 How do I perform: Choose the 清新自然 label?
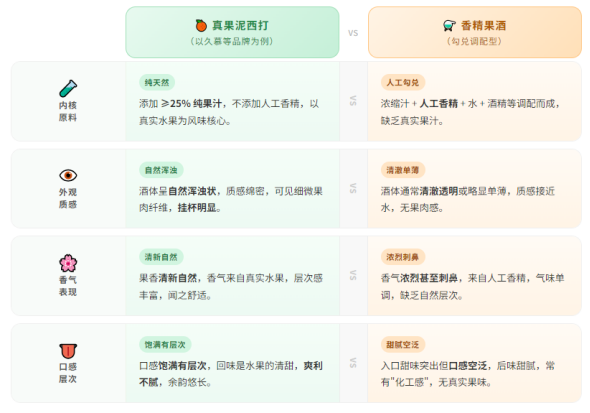[161, 257]
